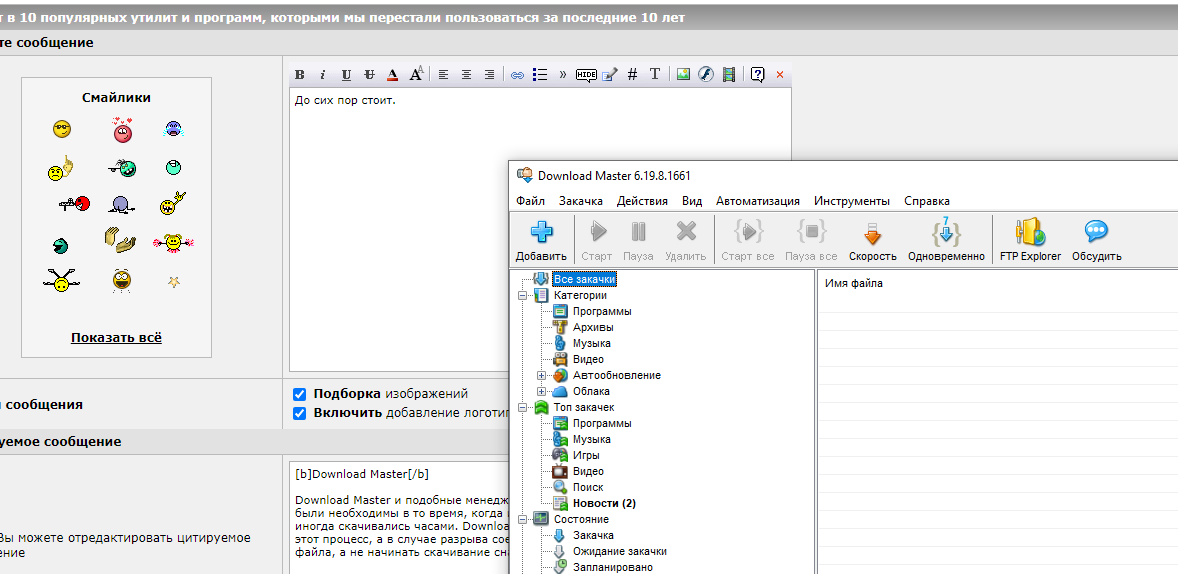Align text left in the editor
The image size is (1178, 574).
click(x=443, y=74)
